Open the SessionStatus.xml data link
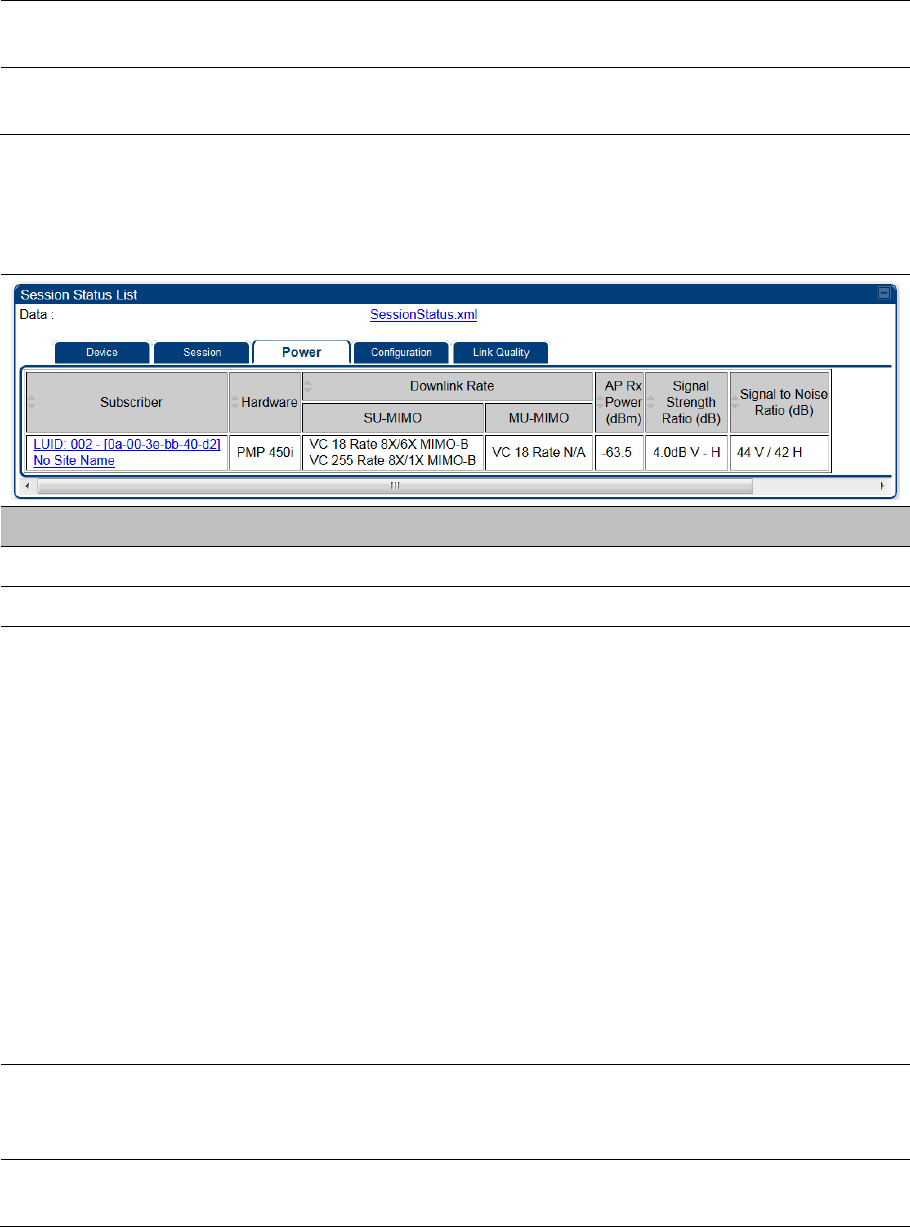 (424, 314)
